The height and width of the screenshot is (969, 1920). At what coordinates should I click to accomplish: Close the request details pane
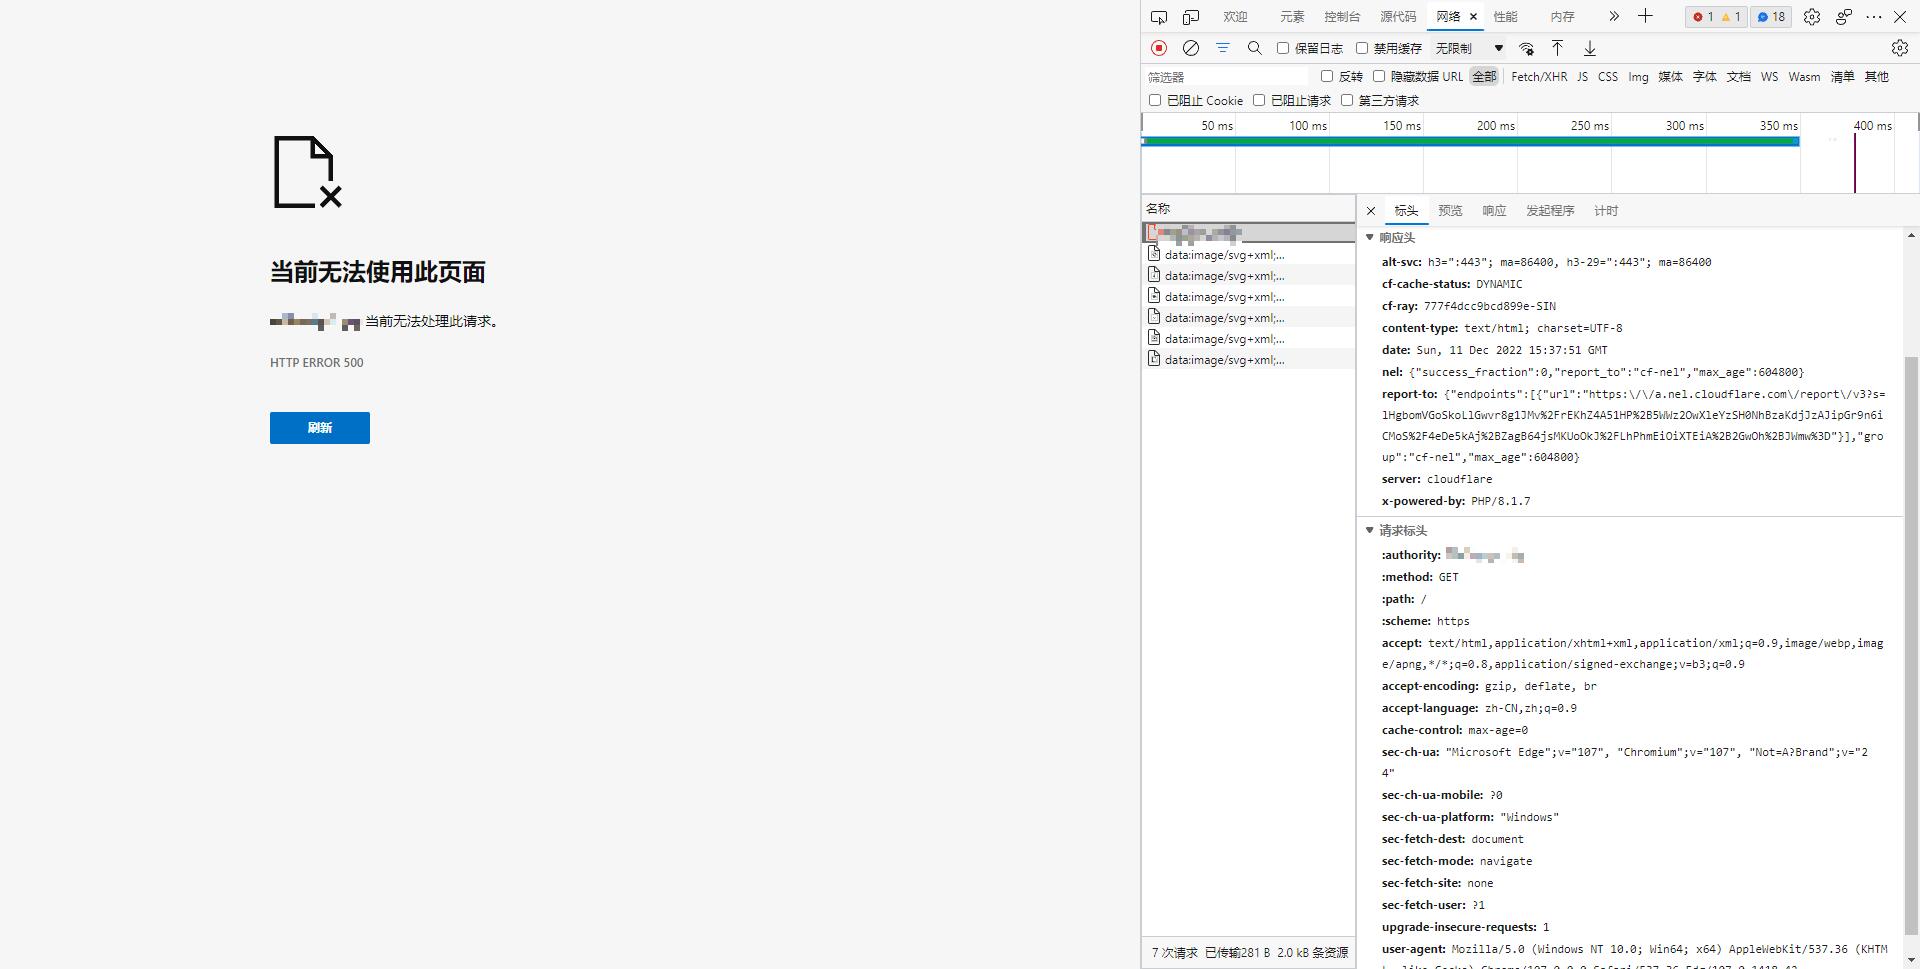click(x=1371, y=211)
